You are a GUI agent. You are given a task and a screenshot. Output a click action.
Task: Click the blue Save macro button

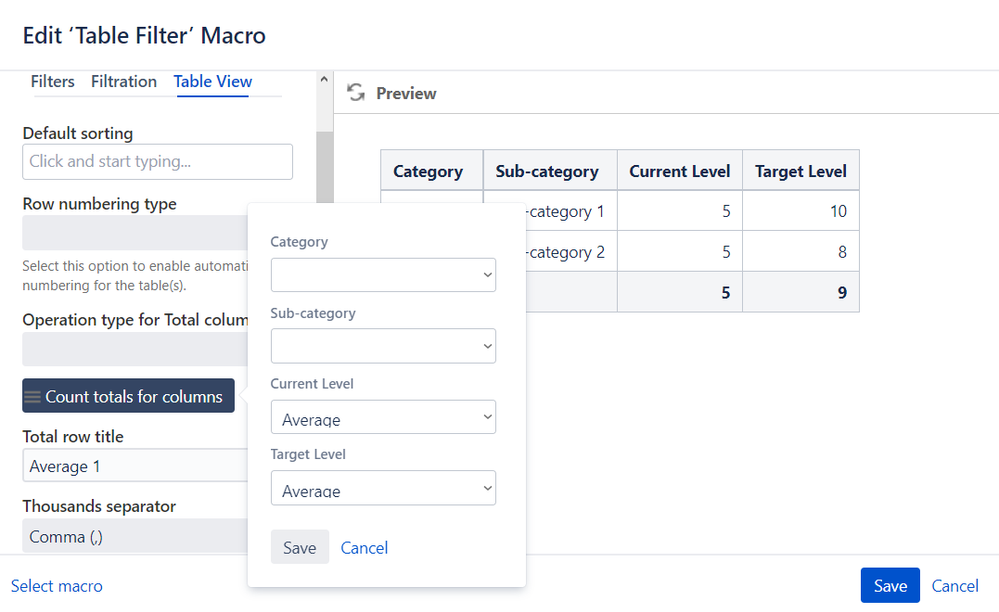(x=890, y=585)
